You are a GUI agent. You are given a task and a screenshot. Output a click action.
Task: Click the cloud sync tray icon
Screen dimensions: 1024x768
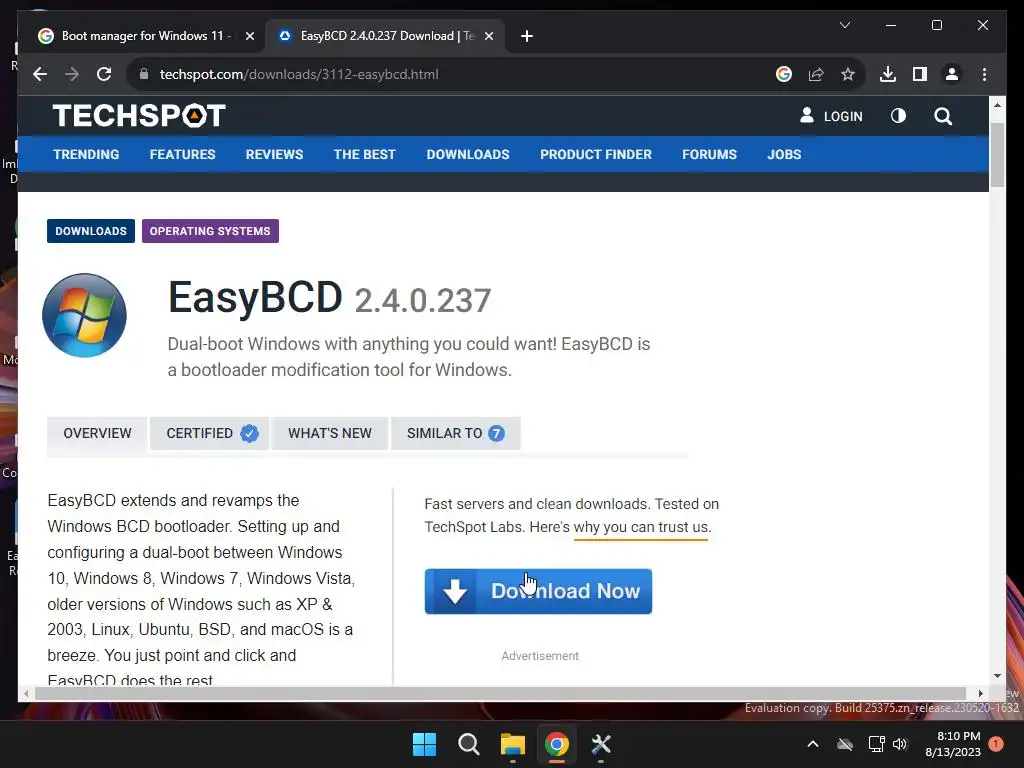pos(845,744)
